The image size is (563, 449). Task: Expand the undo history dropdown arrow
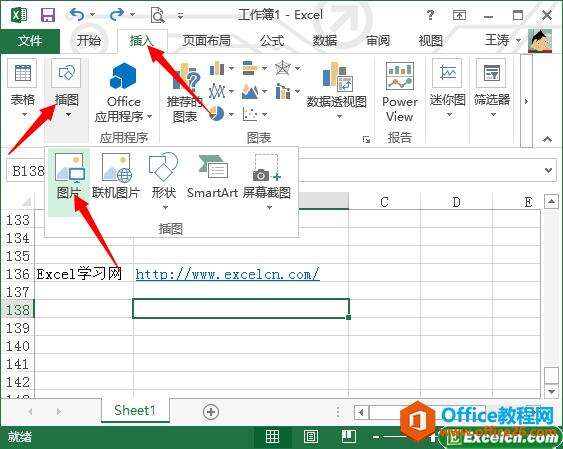[x=92, y=15]
